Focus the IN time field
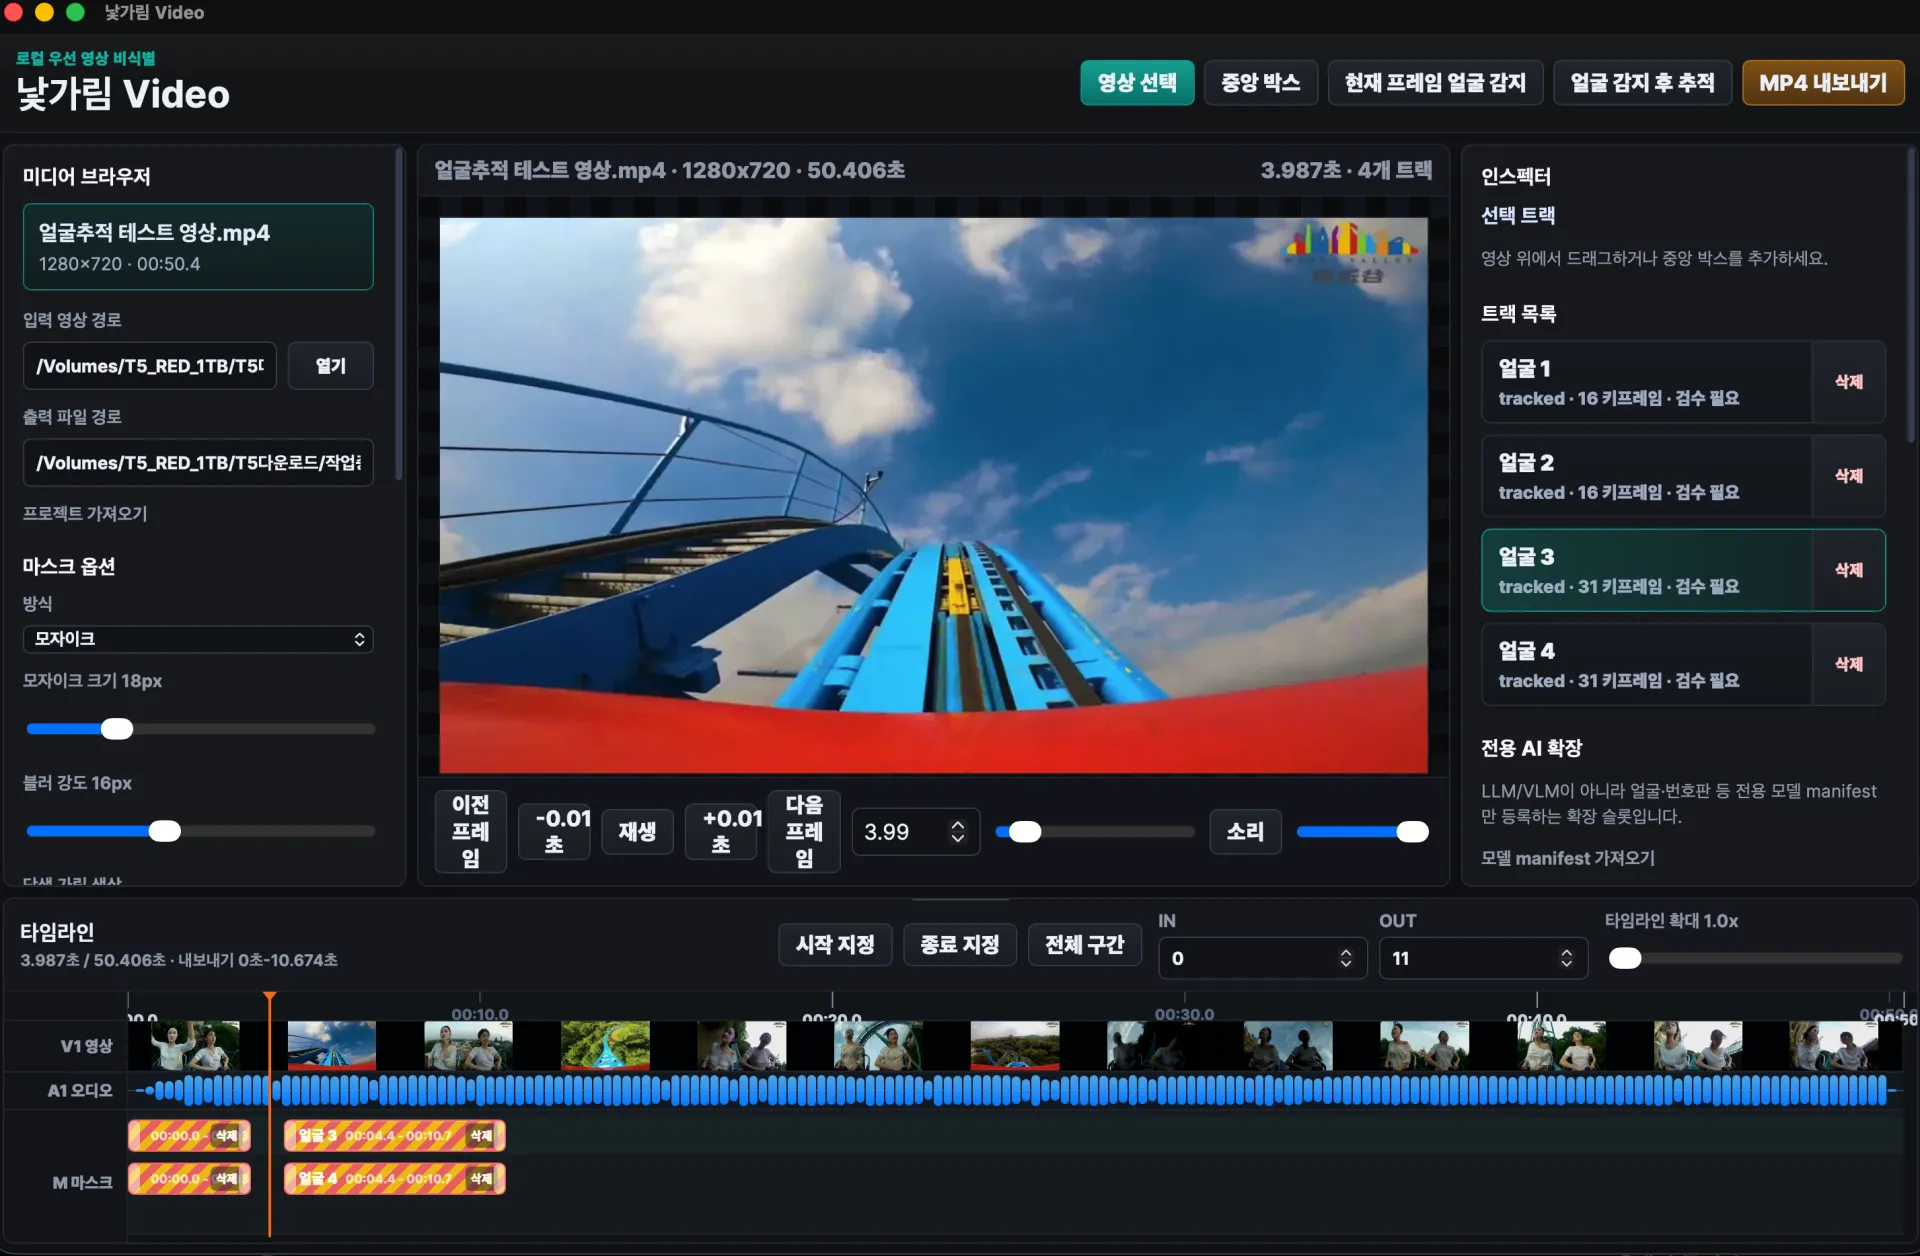Image resolution: width=1920 pixels, height=1256 pixels. [x=1262, y=958]
